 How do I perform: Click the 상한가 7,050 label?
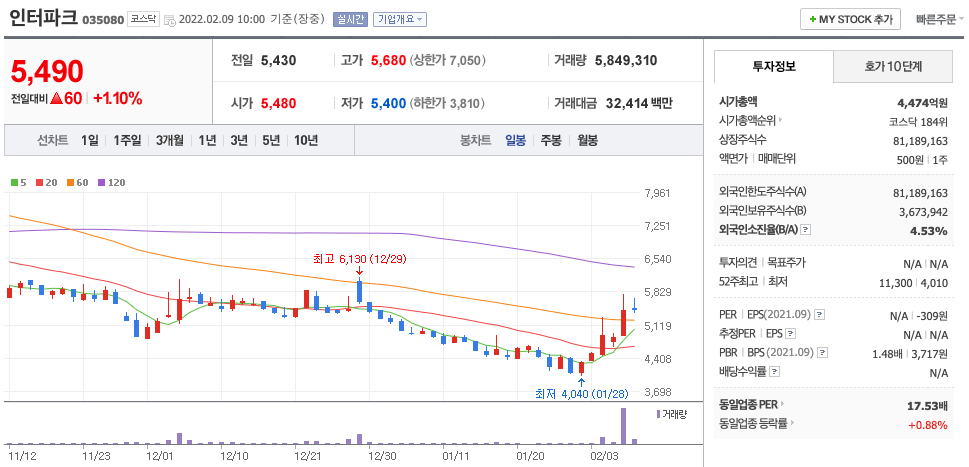click(x=447, y=61)
